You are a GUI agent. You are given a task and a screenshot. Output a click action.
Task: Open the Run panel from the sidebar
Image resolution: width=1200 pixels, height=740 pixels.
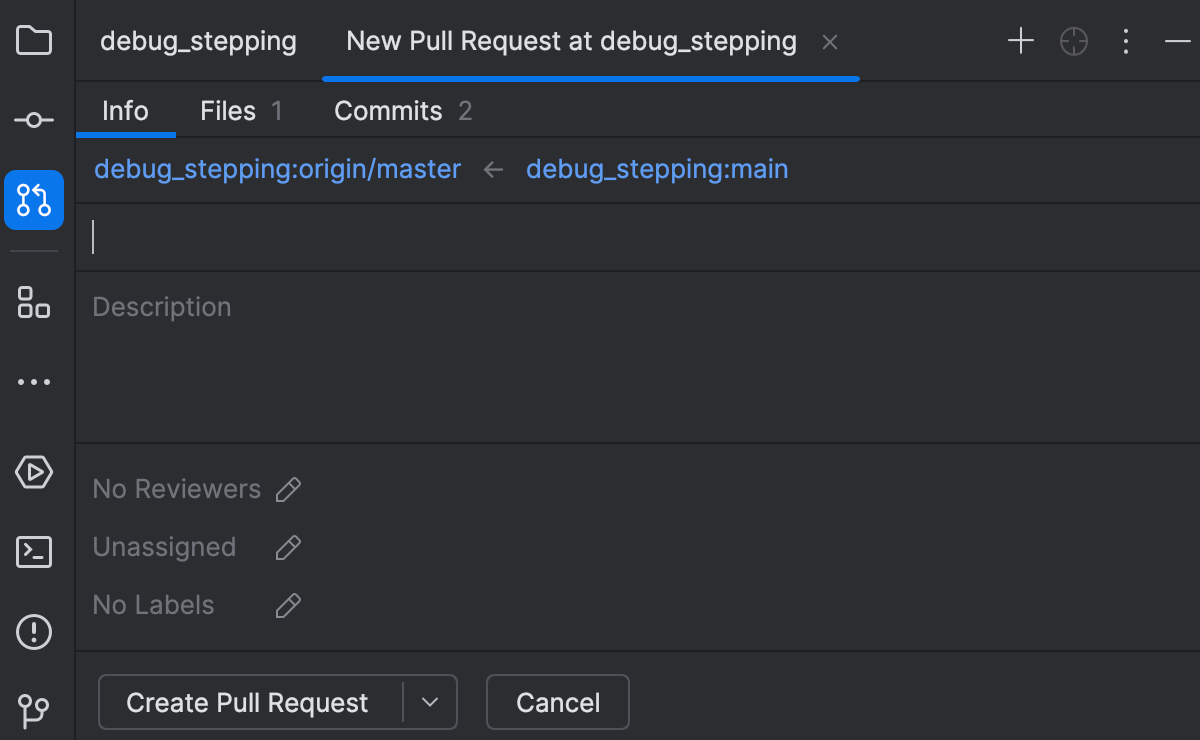coord(33,472)
